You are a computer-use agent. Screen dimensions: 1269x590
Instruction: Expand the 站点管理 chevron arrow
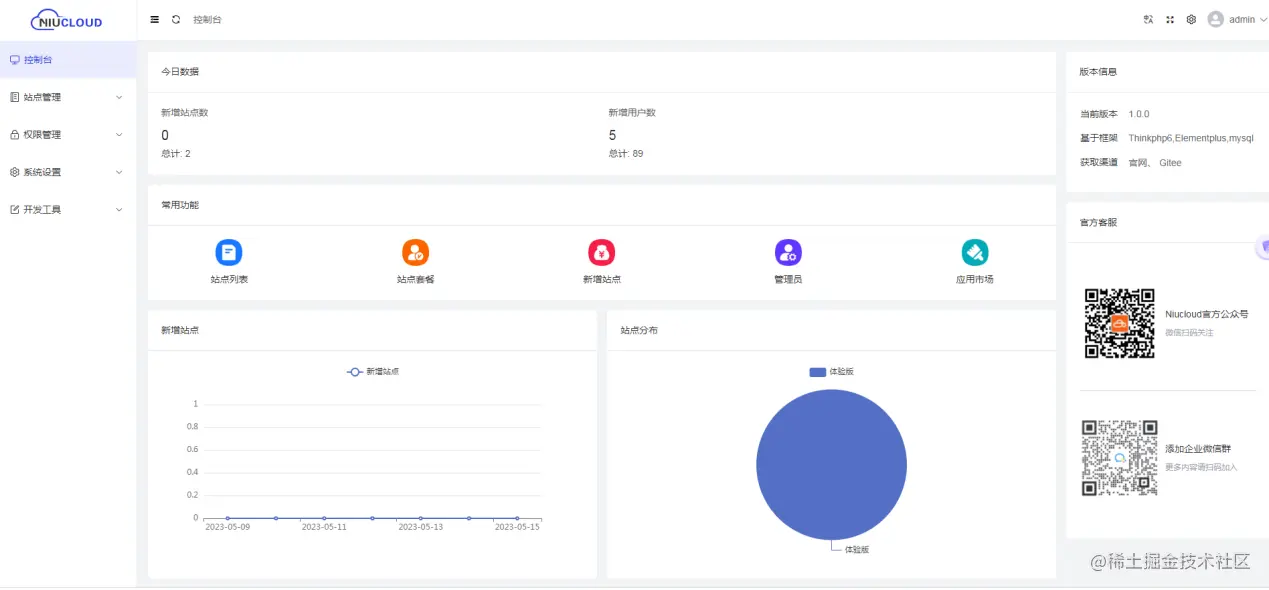click(119, 97)
